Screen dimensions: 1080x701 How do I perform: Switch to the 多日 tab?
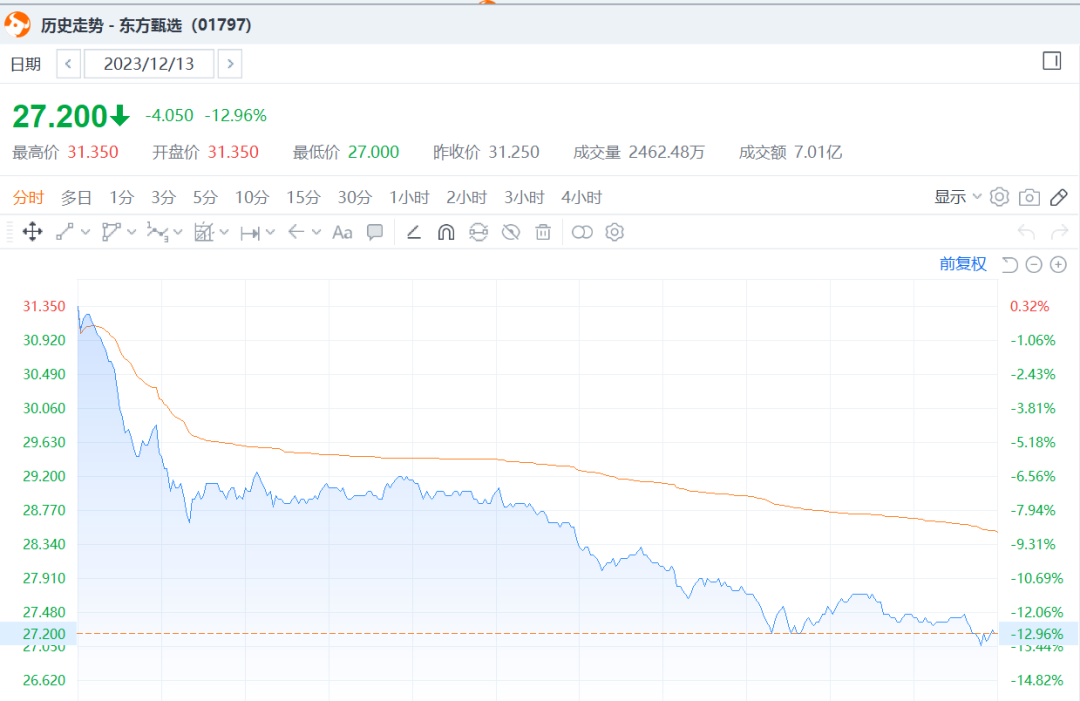click(76, 197)
